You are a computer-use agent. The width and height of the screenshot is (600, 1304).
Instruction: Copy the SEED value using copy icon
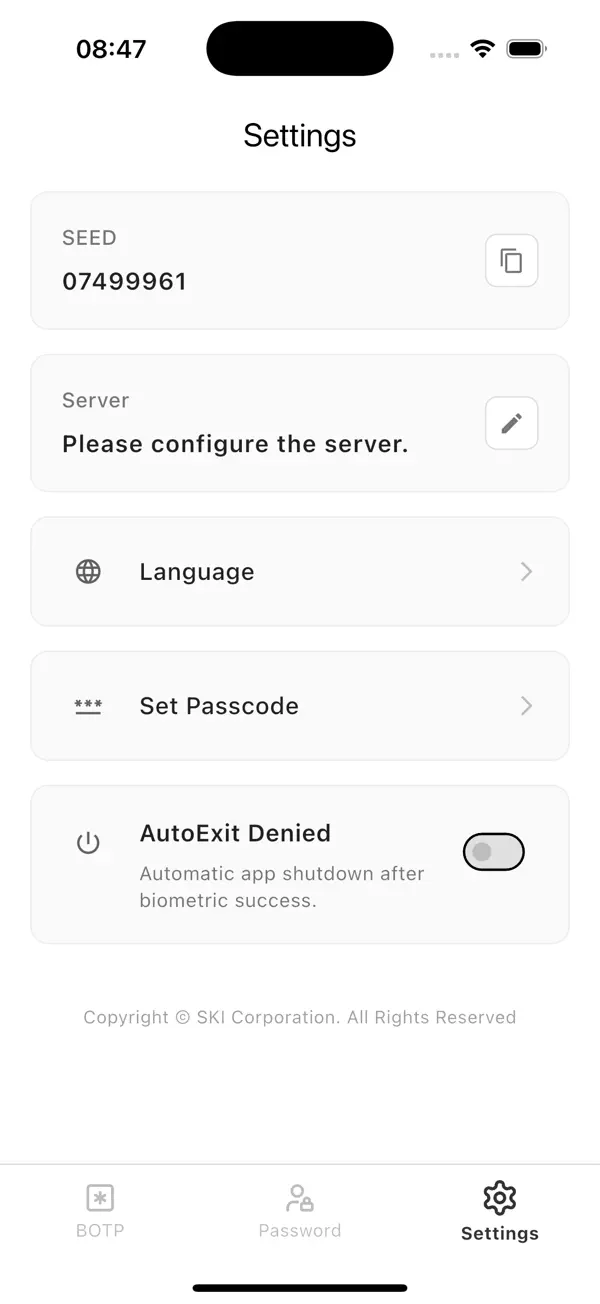tap(511, 260)
